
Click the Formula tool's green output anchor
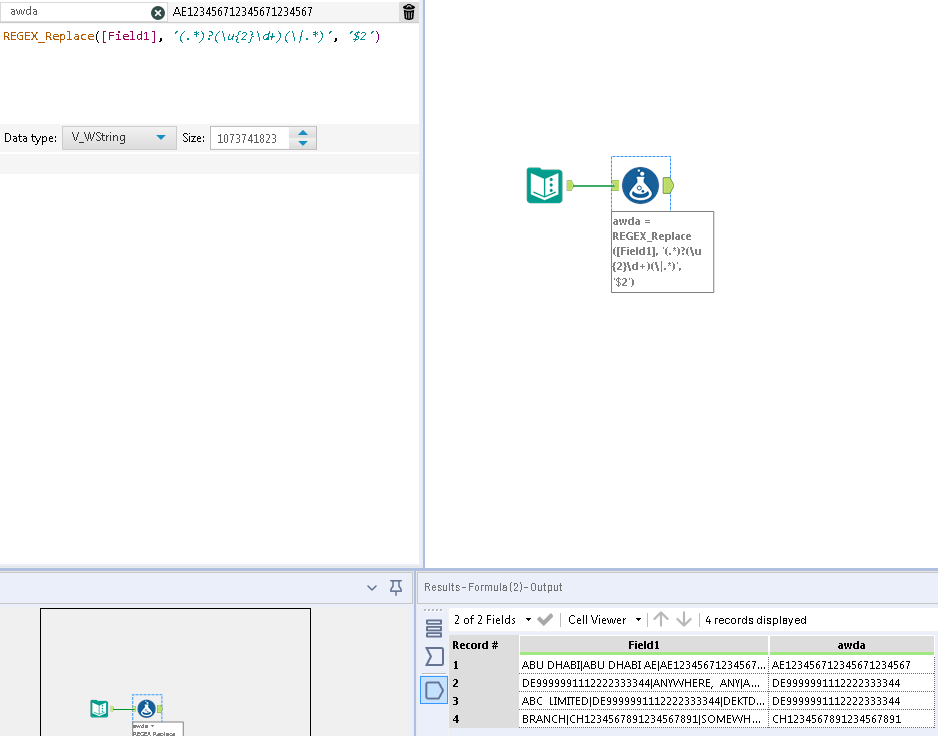point(669,185)
